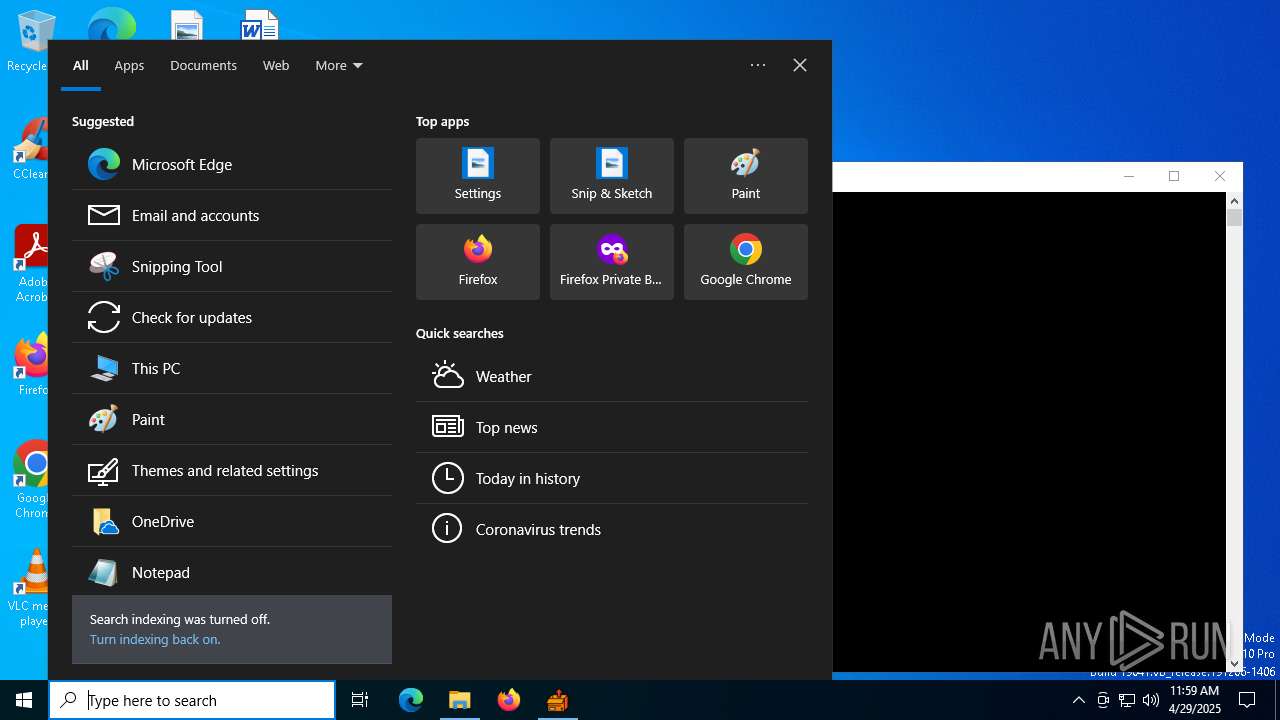Open the Windows Start menu
The width and height of the screenshot is (1280, 720).
pyautogui.click(x=24, y=700)
